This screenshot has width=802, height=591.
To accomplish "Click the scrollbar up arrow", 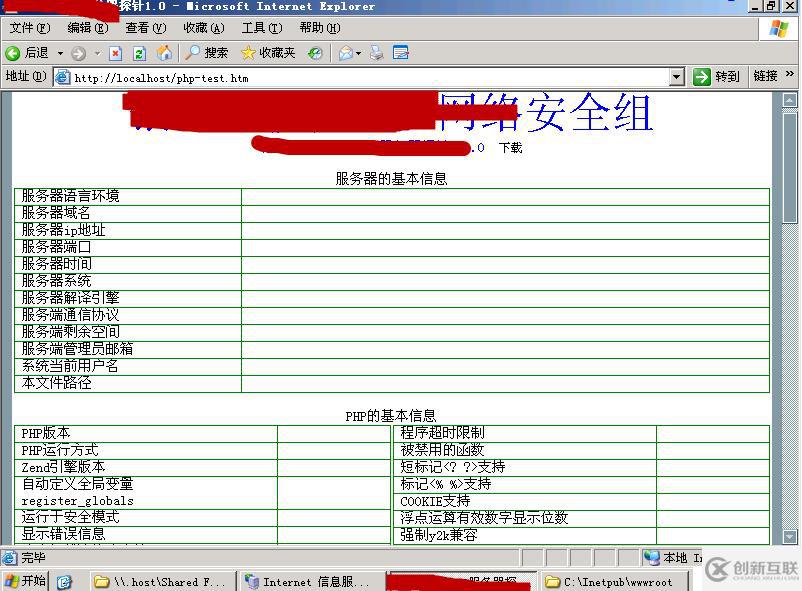I will click(790, 100).
